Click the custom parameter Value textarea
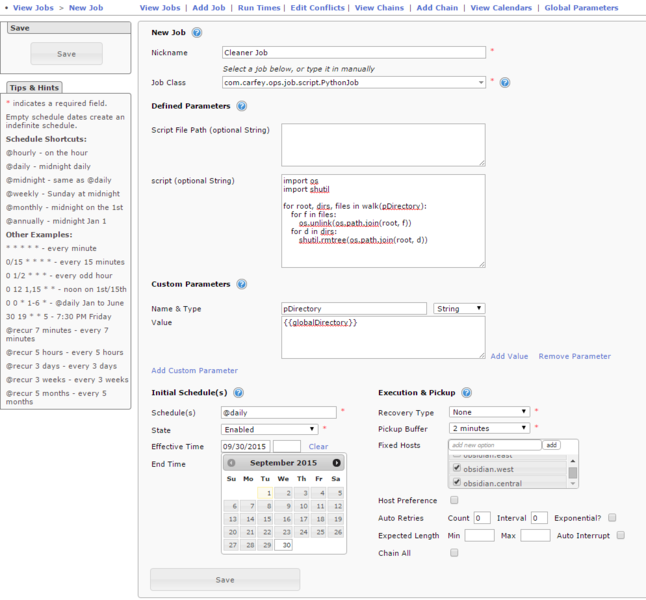The height and width of the screenshot is (600, 646). tap(383, 337)
